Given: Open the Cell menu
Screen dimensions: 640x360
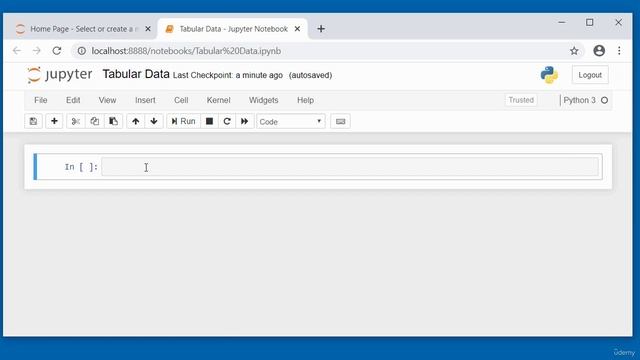Looking at the screenshot, I should tap(181, 100).
